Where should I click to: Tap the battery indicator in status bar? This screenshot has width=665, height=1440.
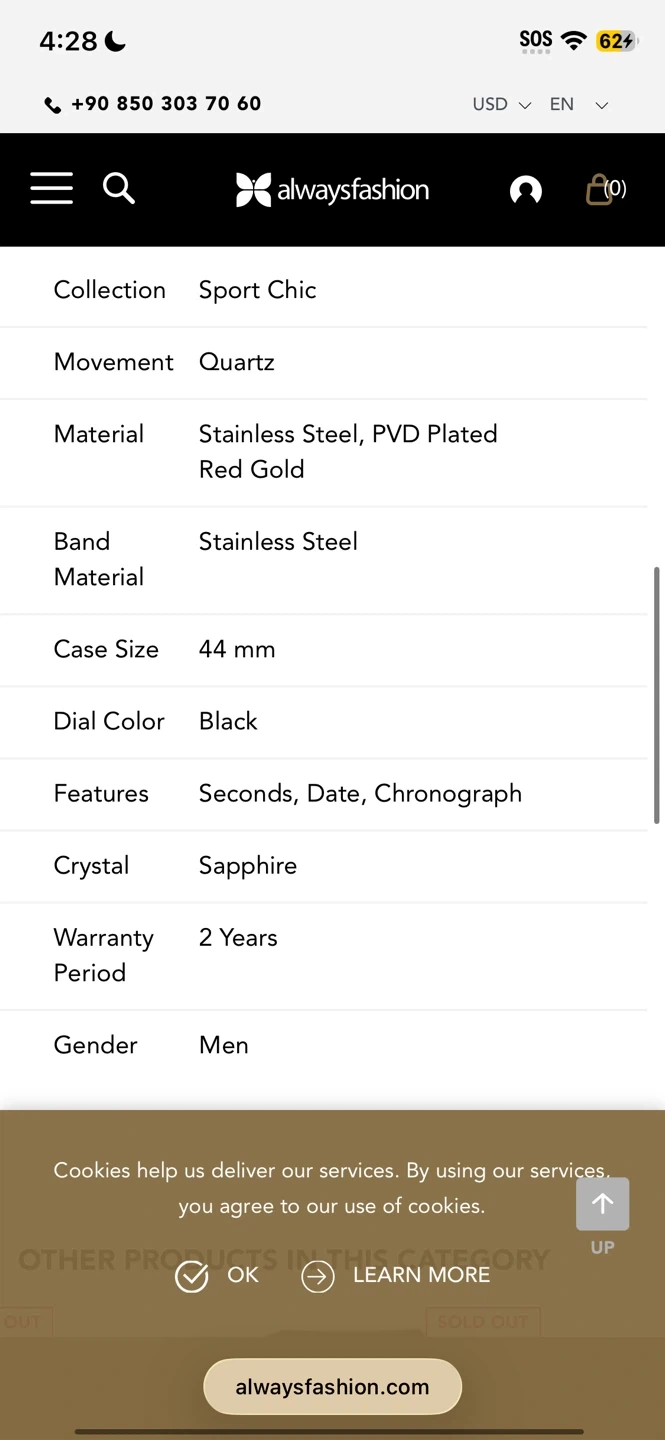coord(616,41)
